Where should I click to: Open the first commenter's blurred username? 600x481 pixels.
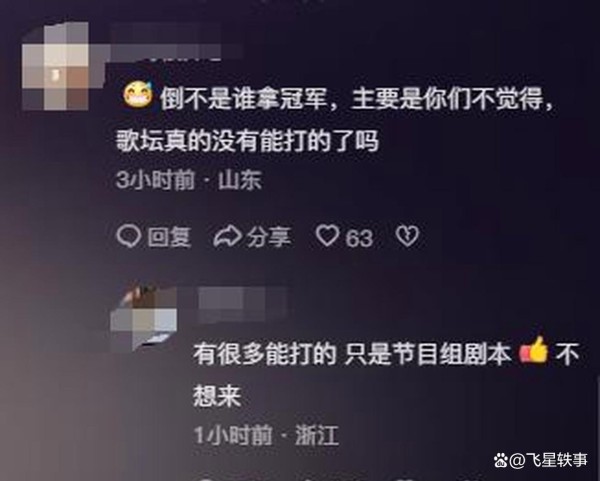pos(167,43)
